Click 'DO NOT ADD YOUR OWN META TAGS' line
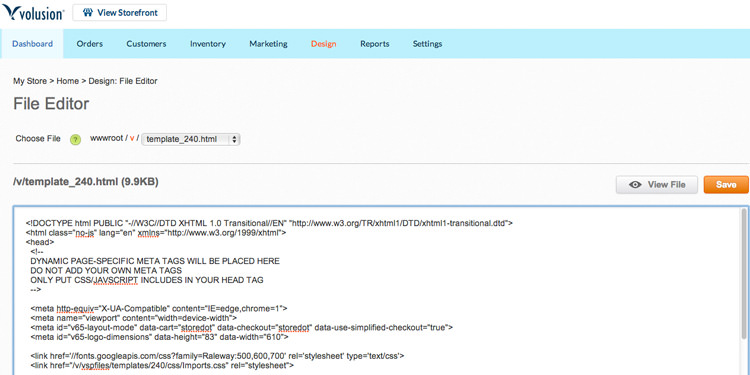 click(106, 270)
